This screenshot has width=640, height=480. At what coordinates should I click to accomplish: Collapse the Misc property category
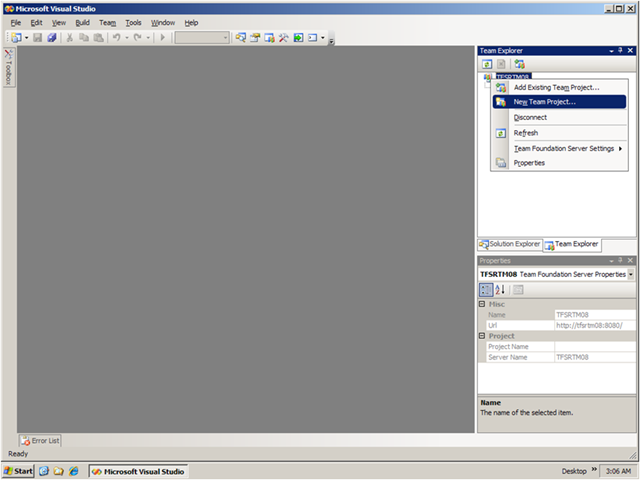pyautogui.click(x=482, y=304)
